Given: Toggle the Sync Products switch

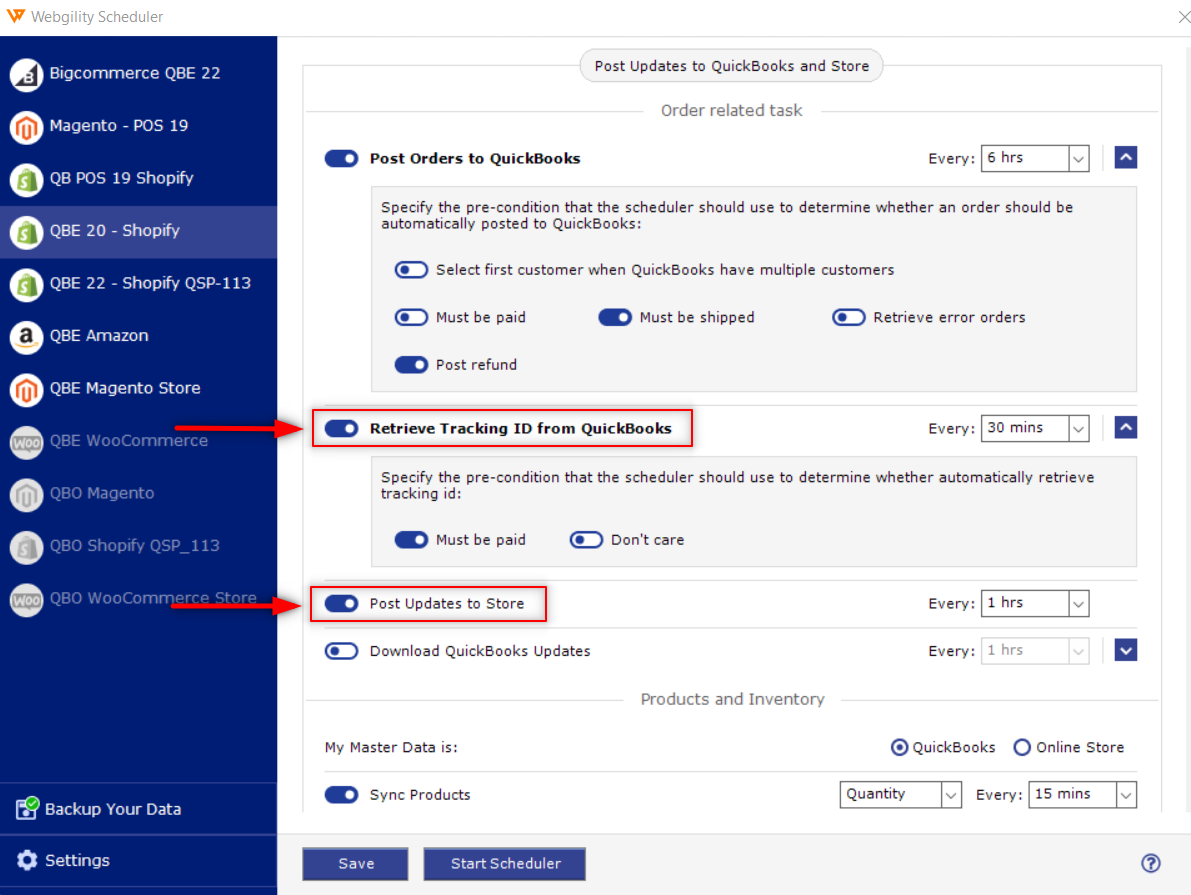Looking at the screenshot, I should pos(341,795).
